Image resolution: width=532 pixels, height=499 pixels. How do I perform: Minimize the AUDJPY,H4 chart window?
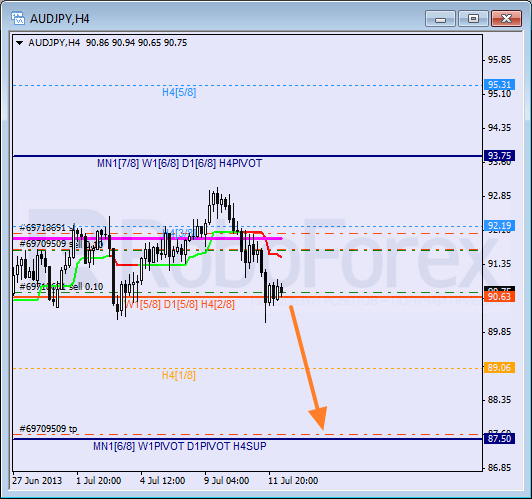(x=440, y=18)
